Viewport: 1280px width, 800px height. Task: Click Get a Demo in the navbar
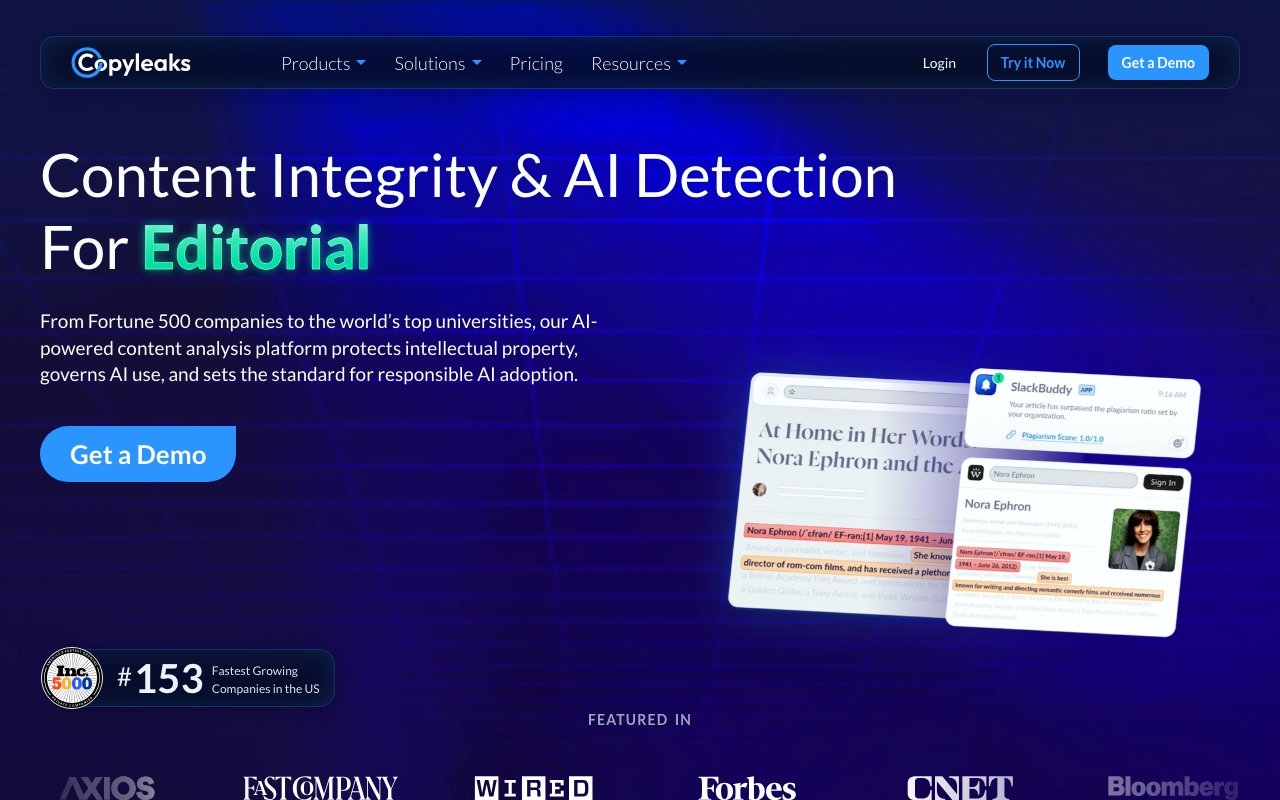[1158, 63]
